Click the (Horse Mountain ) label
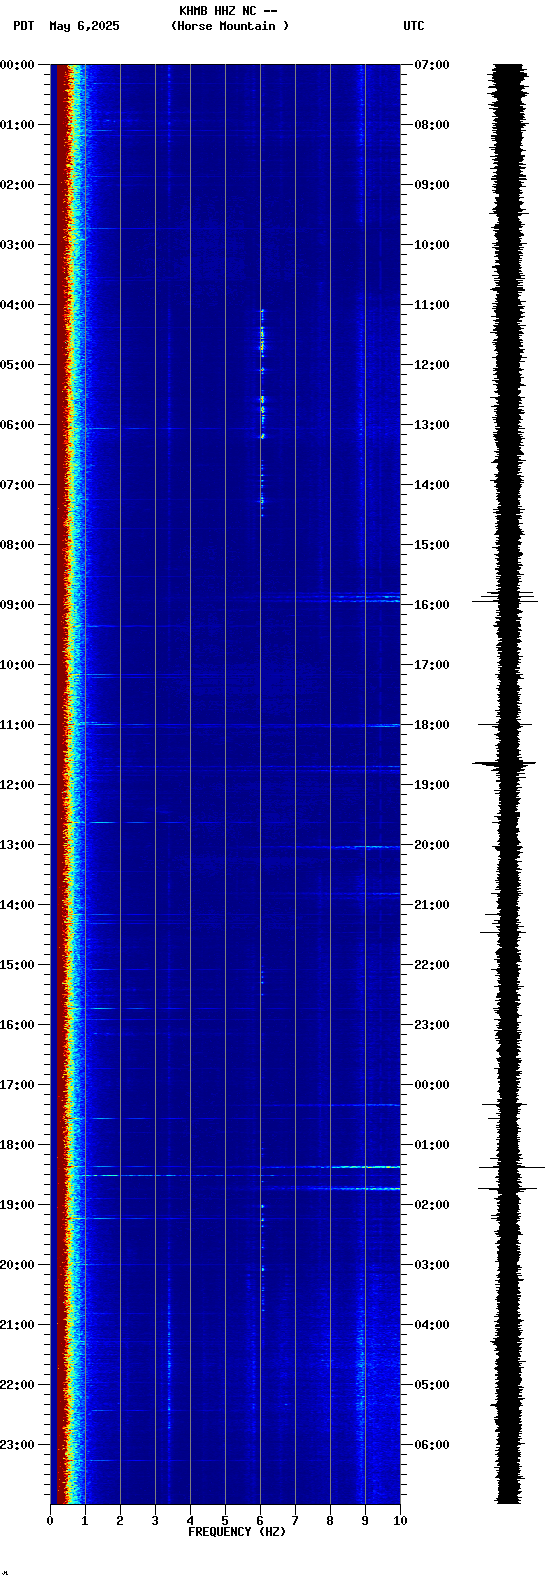Screen dimensions: 552x1584 [x=230, y=26]
